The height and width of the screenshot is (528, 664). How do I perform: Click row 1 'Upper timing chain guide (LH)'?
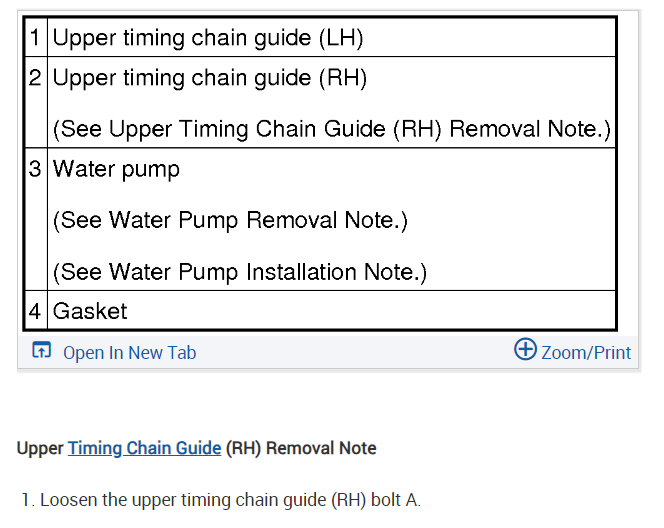pos(207,39)
